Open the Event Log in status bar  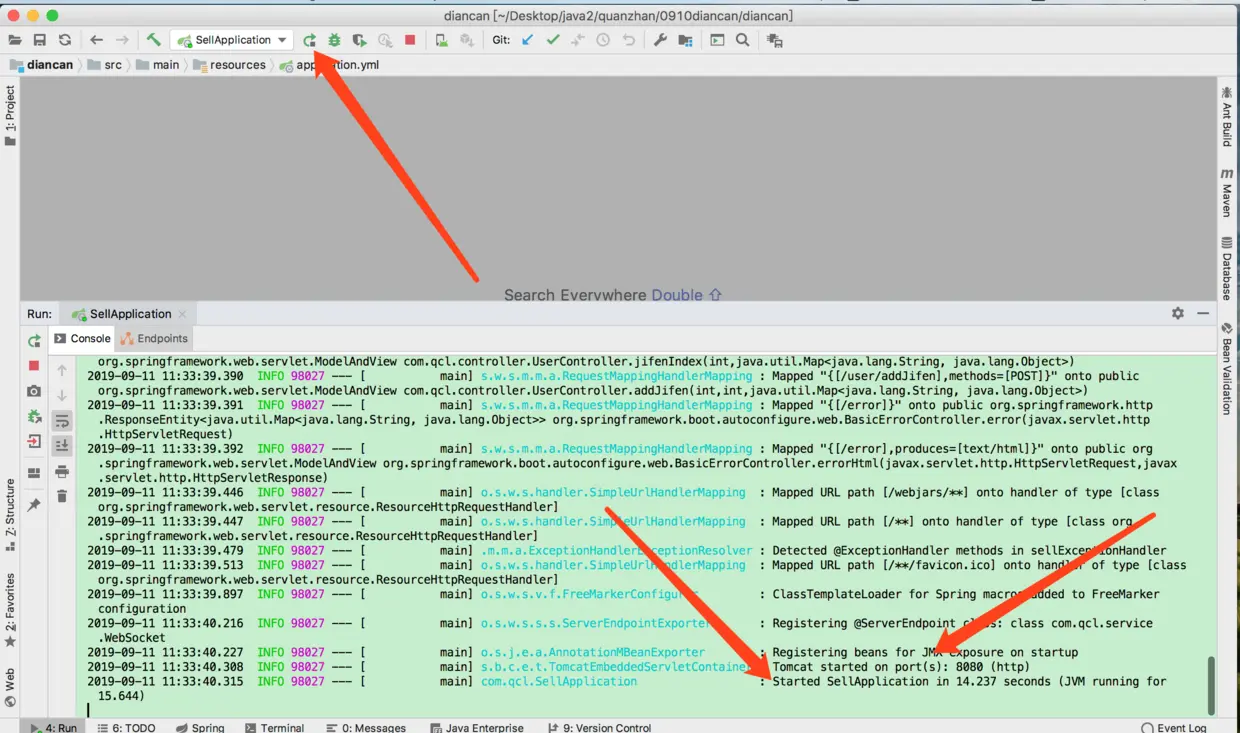pyautogui.click(x=1173, y=727)
